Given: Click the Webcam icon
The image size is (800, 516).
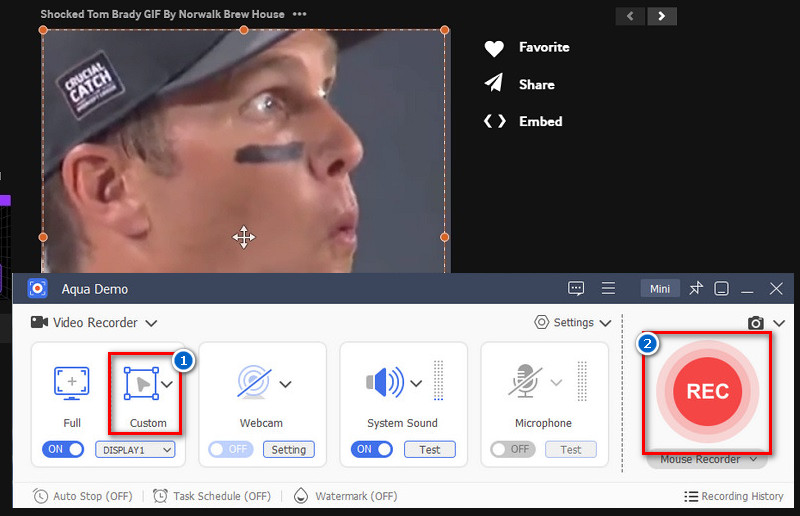Looking at the screenshot, I should click(x=254, y=383).
